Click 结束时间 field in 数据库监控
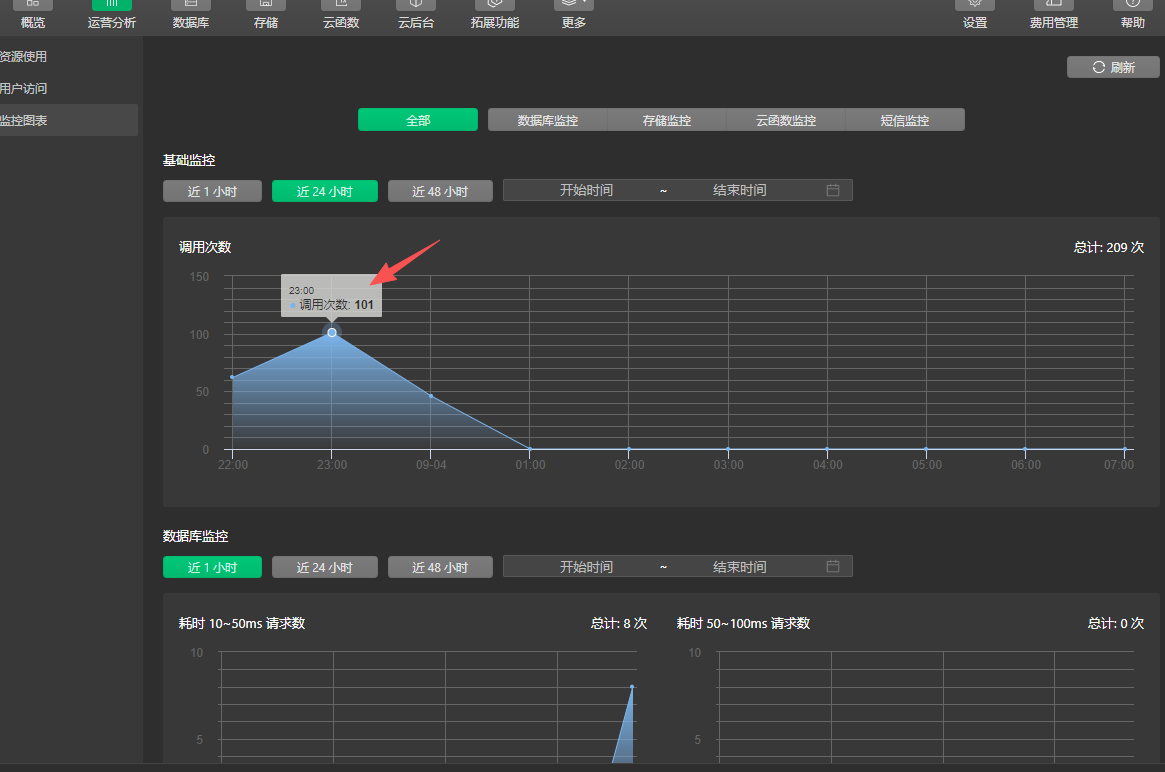Image resolution: width=1165 pixels, height=772 pixels. [x=739, y=566]
